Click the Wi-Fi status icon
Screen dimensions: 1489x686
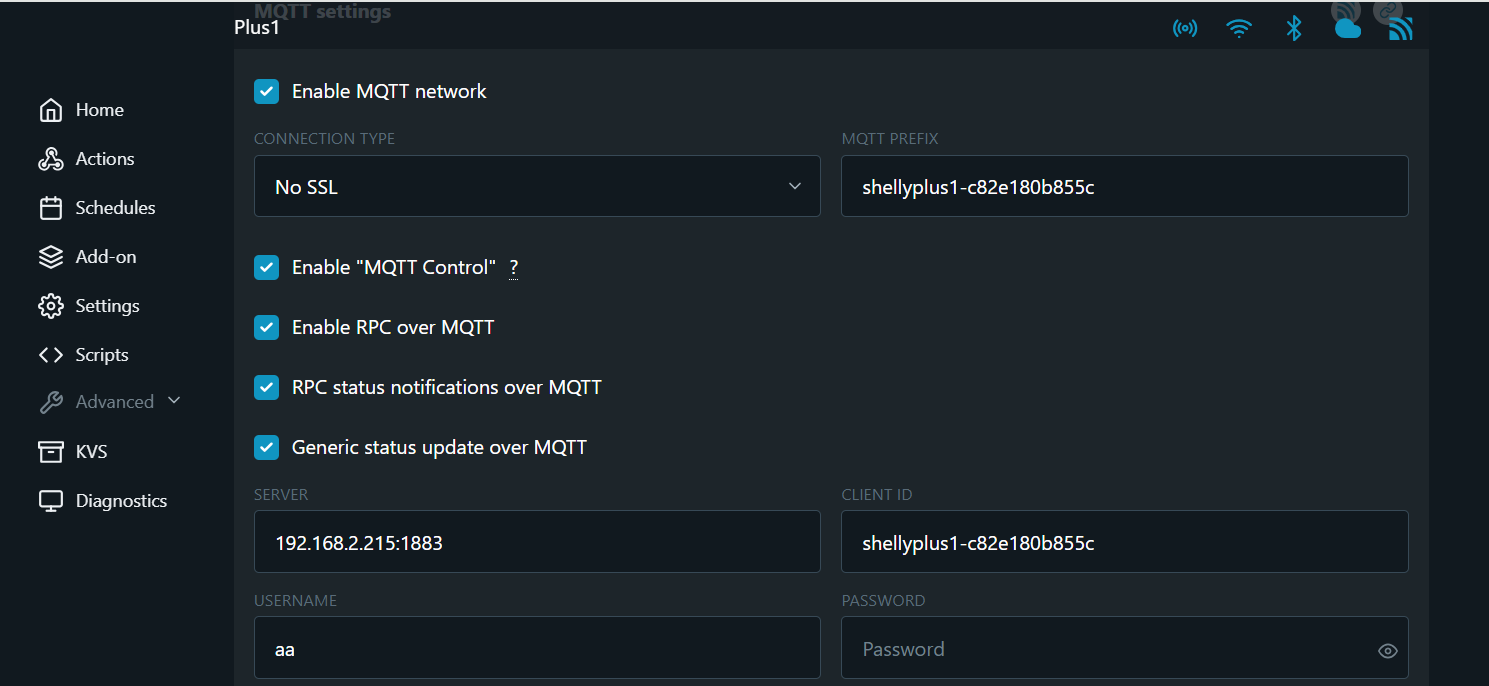[x=1239, y=28]
